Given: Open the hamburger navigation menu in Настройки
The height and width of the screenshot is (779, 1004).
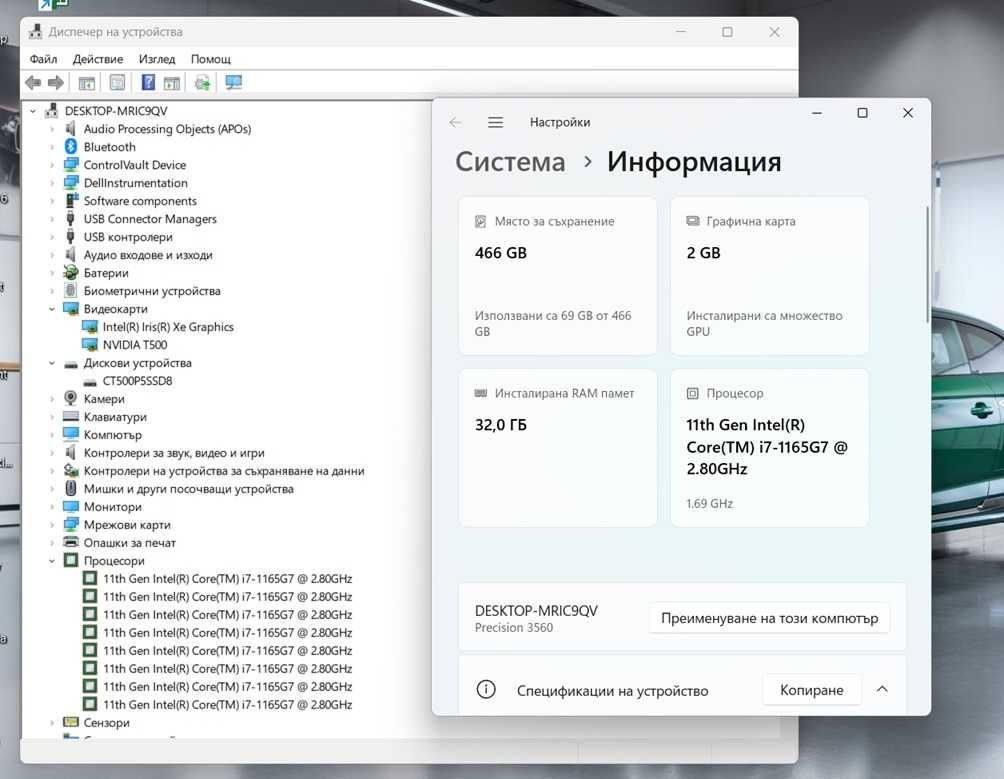Looking at the screenshot, I should pyautogui.click(x=496, y=122).
